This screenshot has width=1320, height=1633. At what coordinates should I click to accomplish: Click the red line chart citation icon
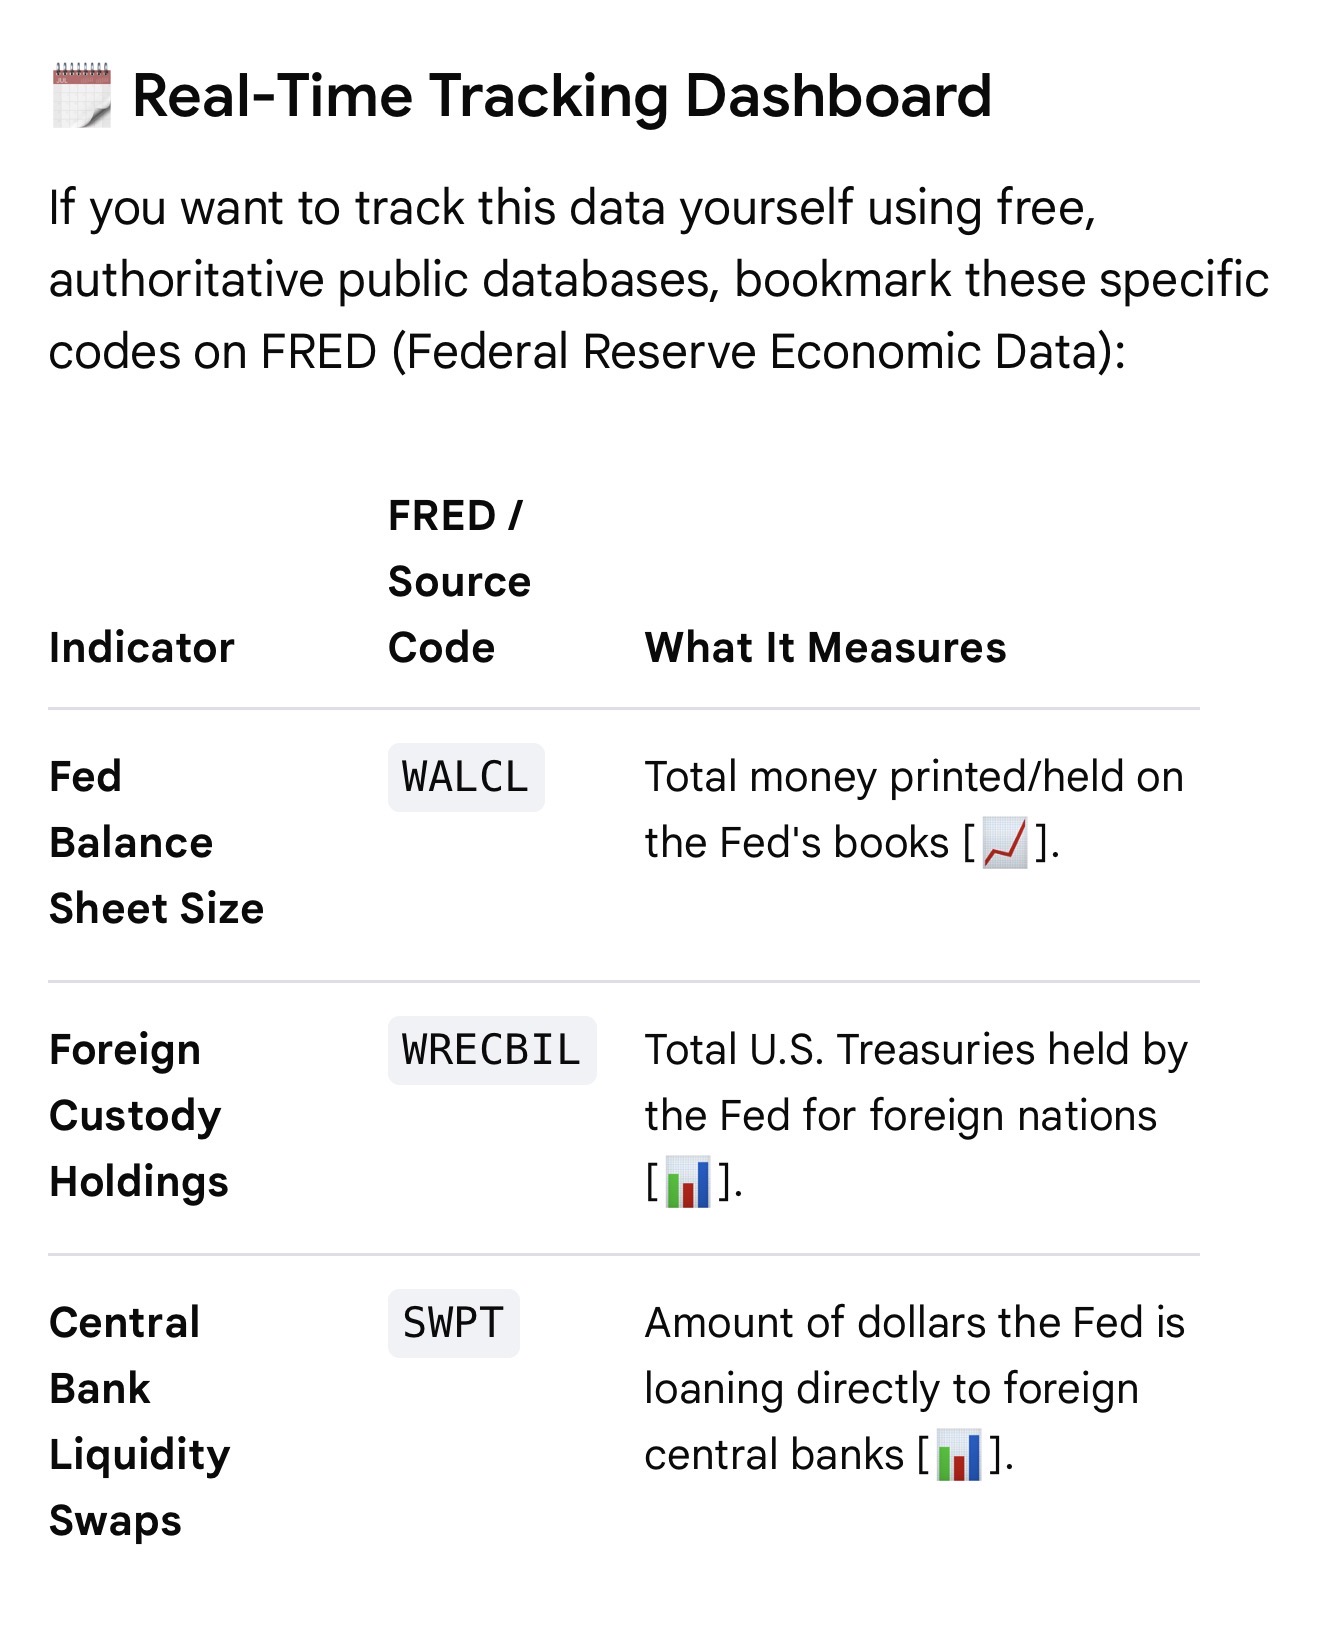click(1005, 843)
